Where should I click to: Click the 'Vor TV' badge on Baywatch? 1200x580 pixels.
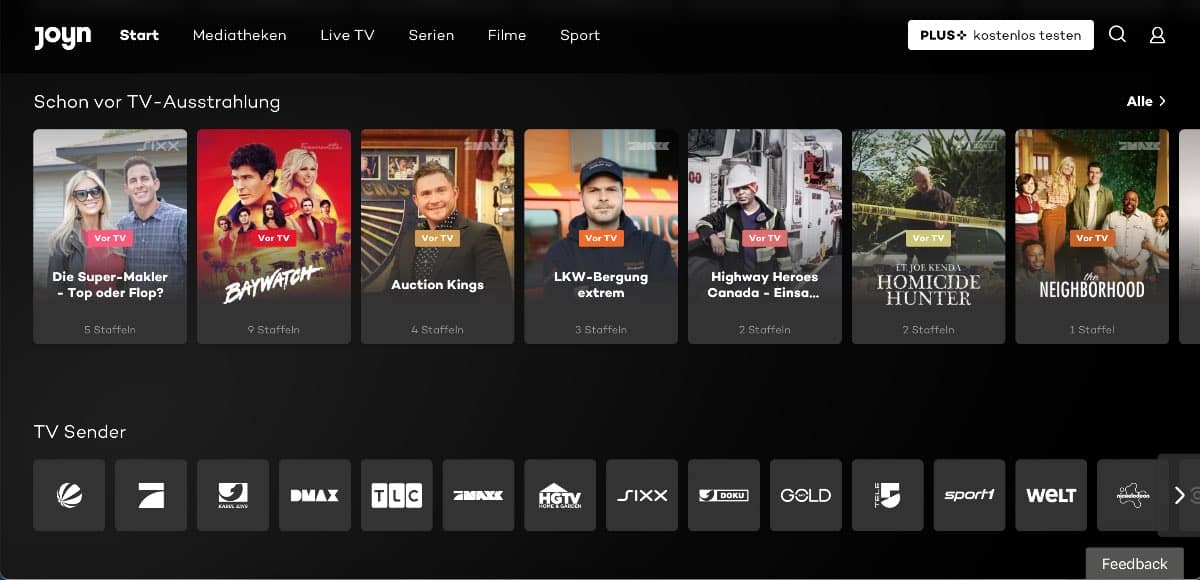274,238
